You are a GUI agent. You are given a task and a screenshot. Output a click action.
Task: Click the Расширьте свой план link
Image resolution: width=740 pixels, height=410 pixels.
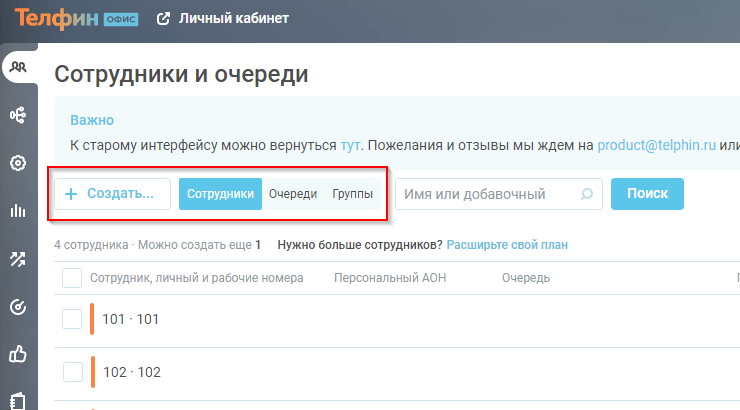[507, 245]
